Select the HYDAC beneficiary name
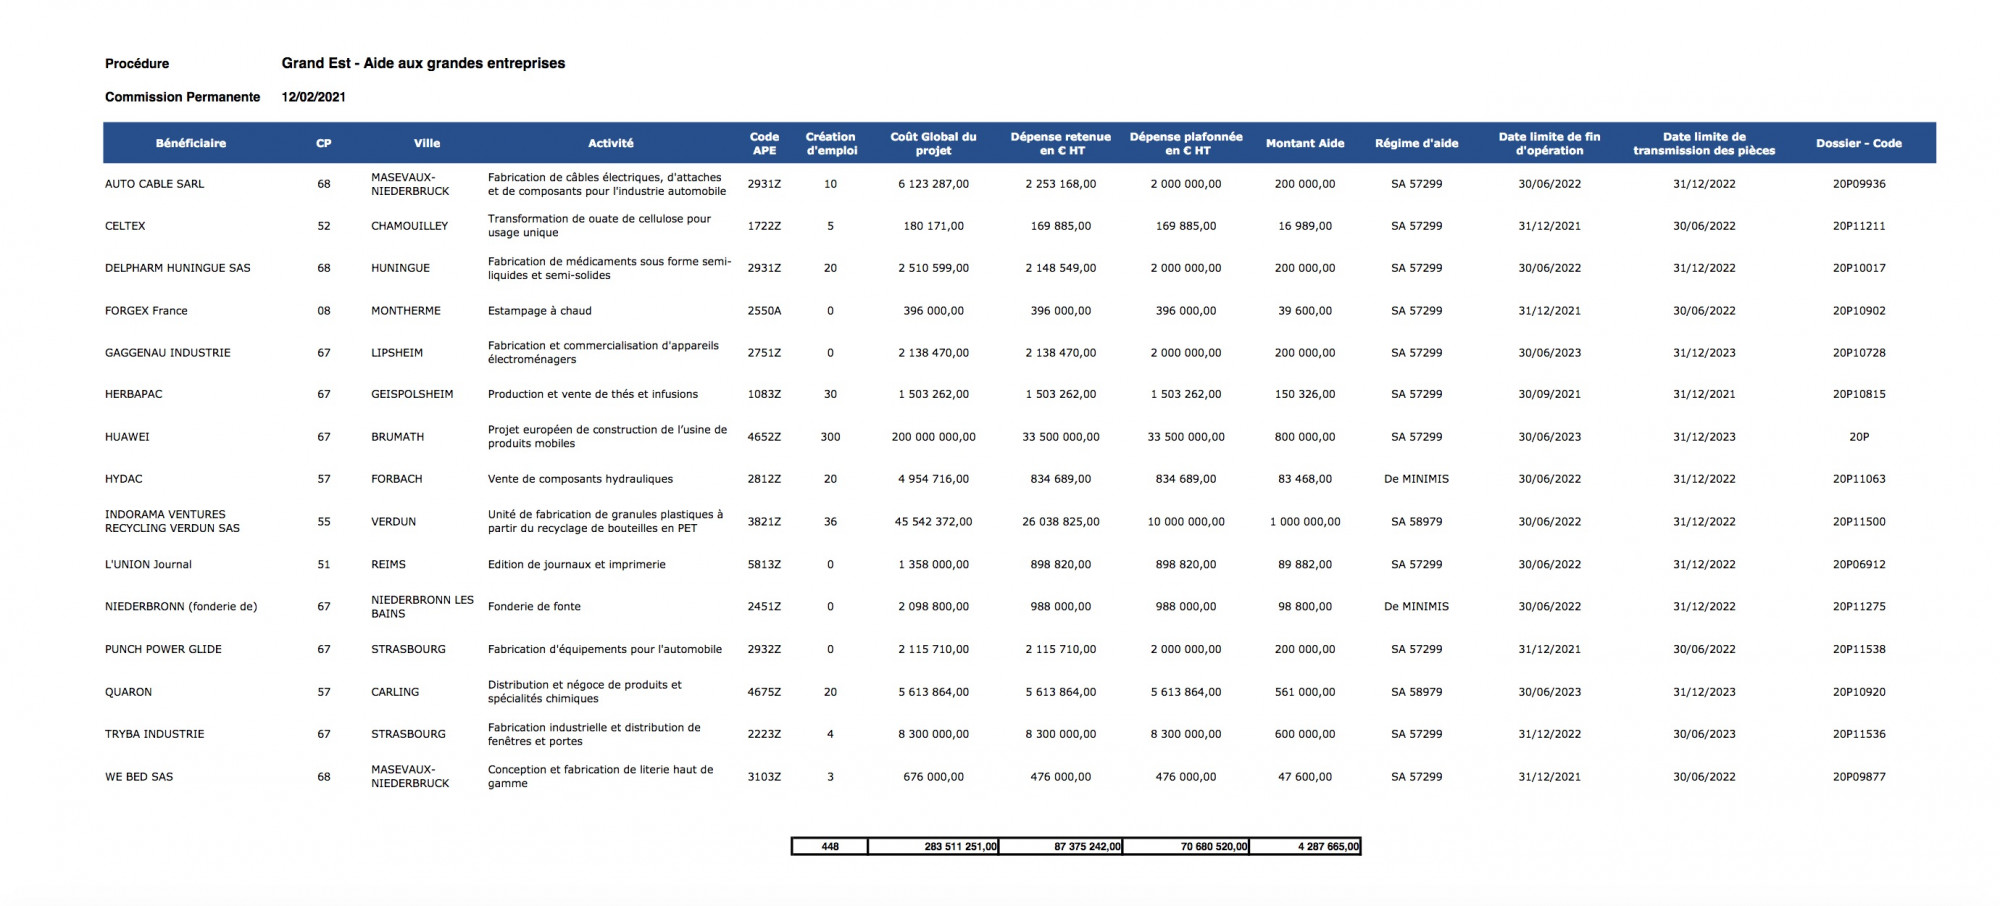2000x906 pixels. coord(124,479)
